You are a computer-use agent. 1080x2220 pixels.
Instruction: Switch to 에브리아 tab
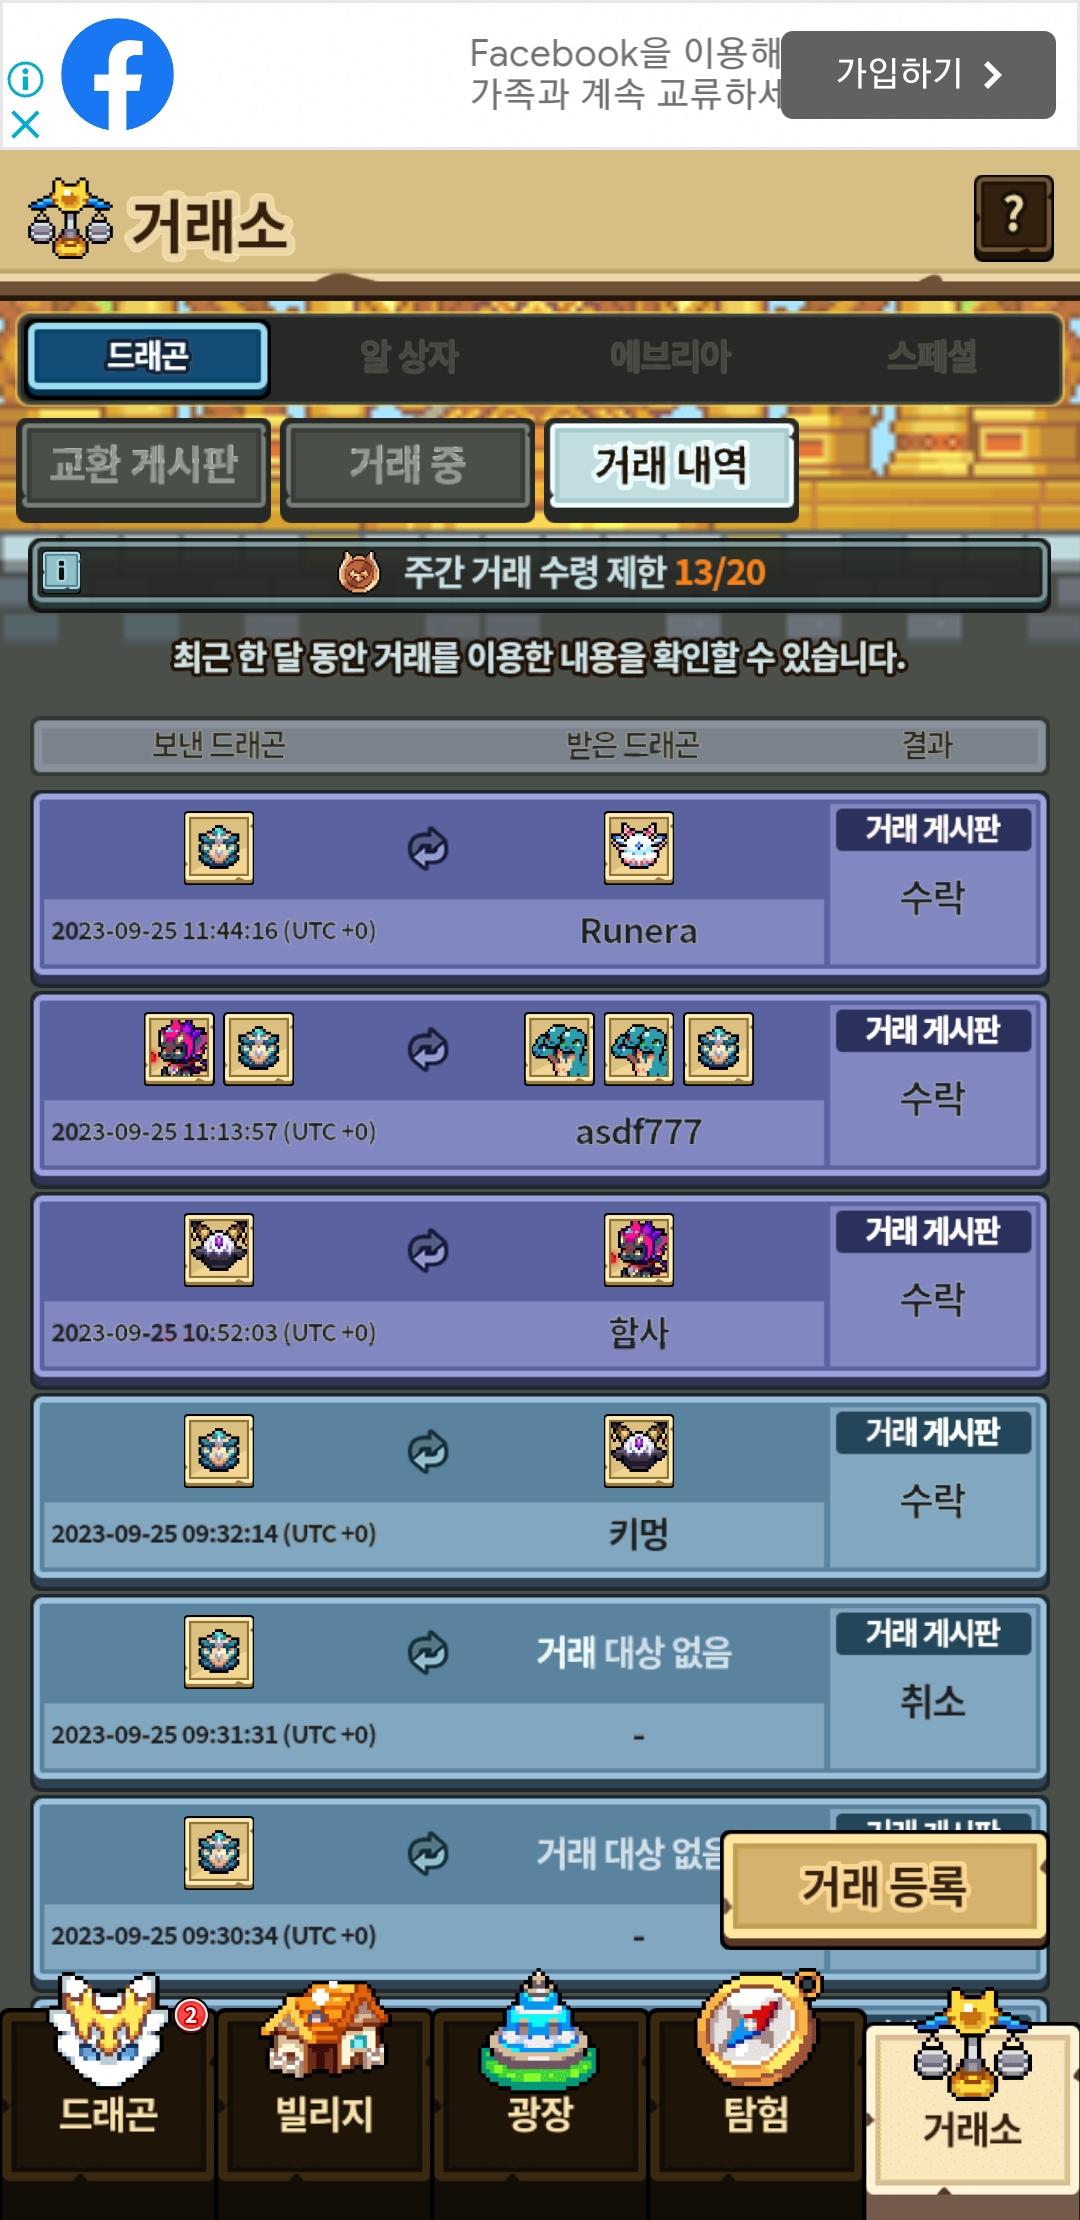(x=671, y=356)
